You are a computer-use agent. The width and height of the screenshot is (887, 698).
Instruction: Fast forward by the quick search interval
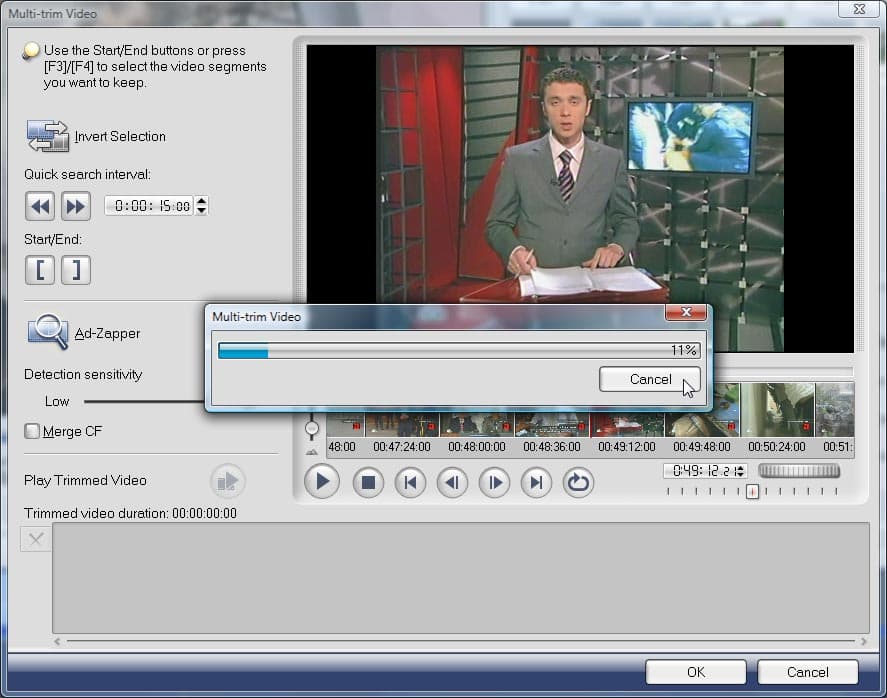76,206
